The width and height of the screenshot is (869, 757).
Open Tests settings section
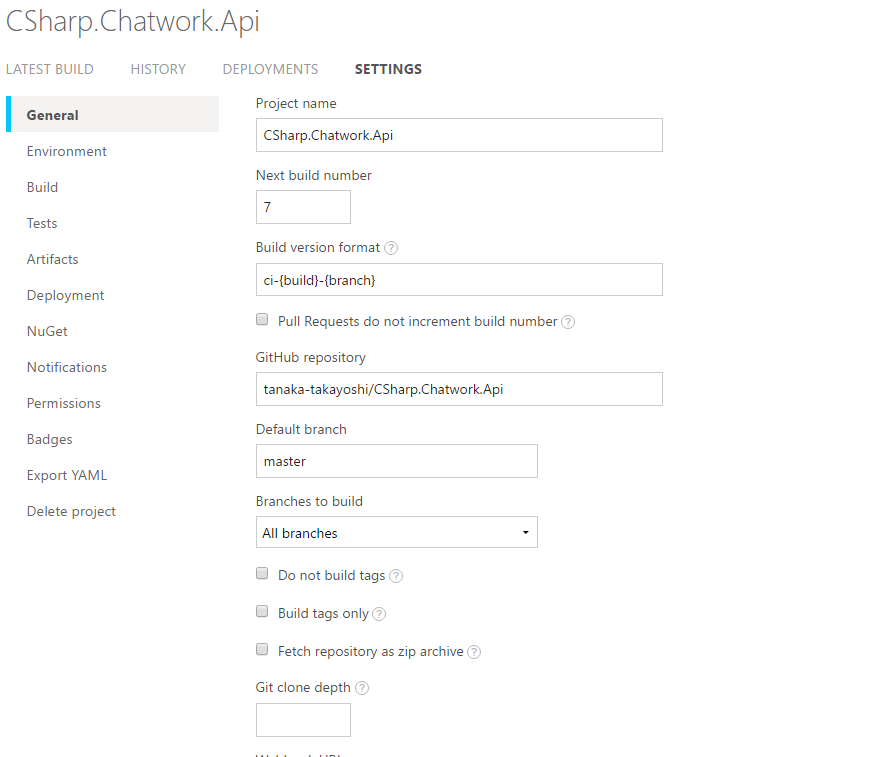click(42, 223)
